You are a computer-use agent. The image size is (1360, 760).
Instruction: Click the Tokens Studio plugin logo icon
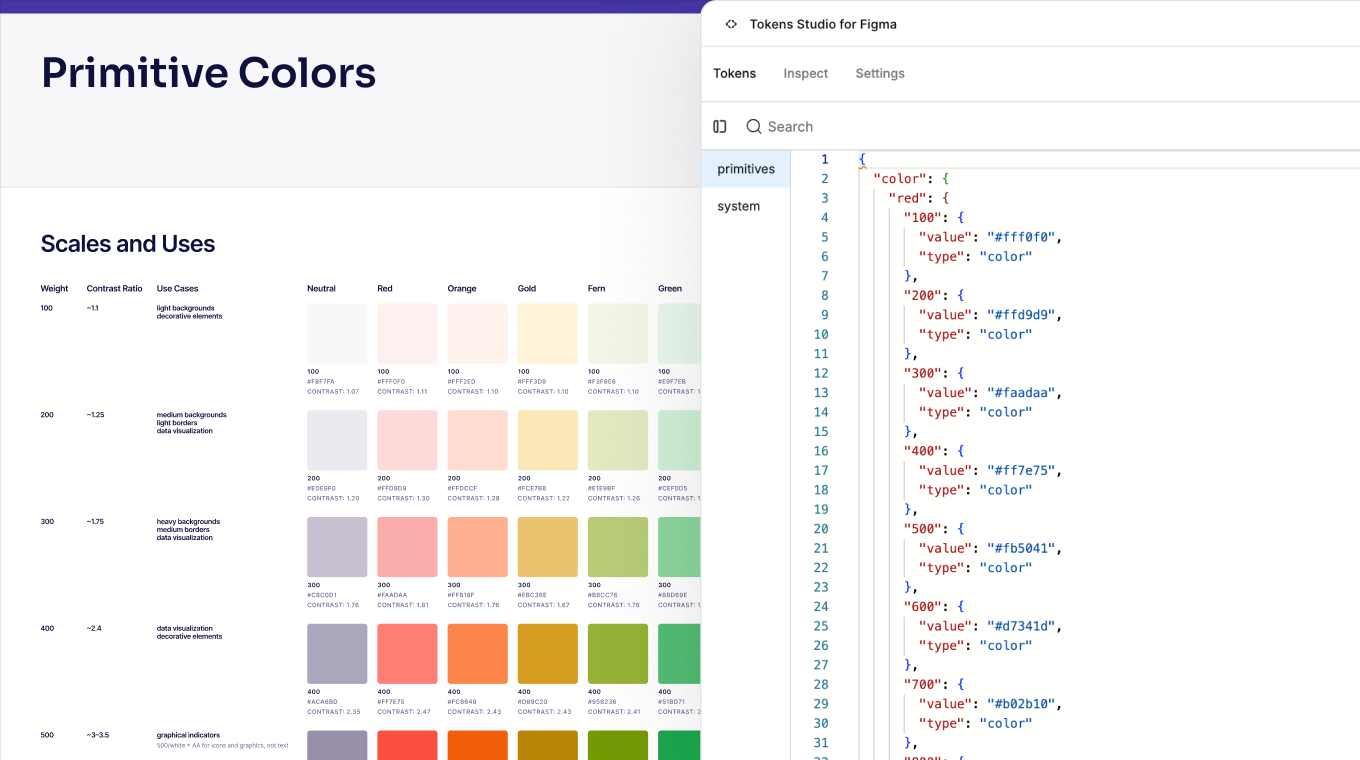(x=731, y=23)
